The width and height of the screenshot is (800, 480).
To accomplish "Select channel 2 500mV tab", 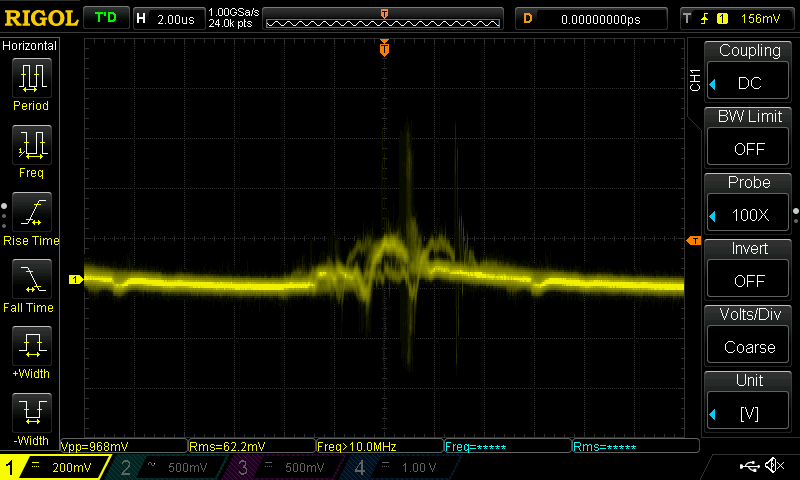I will pos(166,467).
